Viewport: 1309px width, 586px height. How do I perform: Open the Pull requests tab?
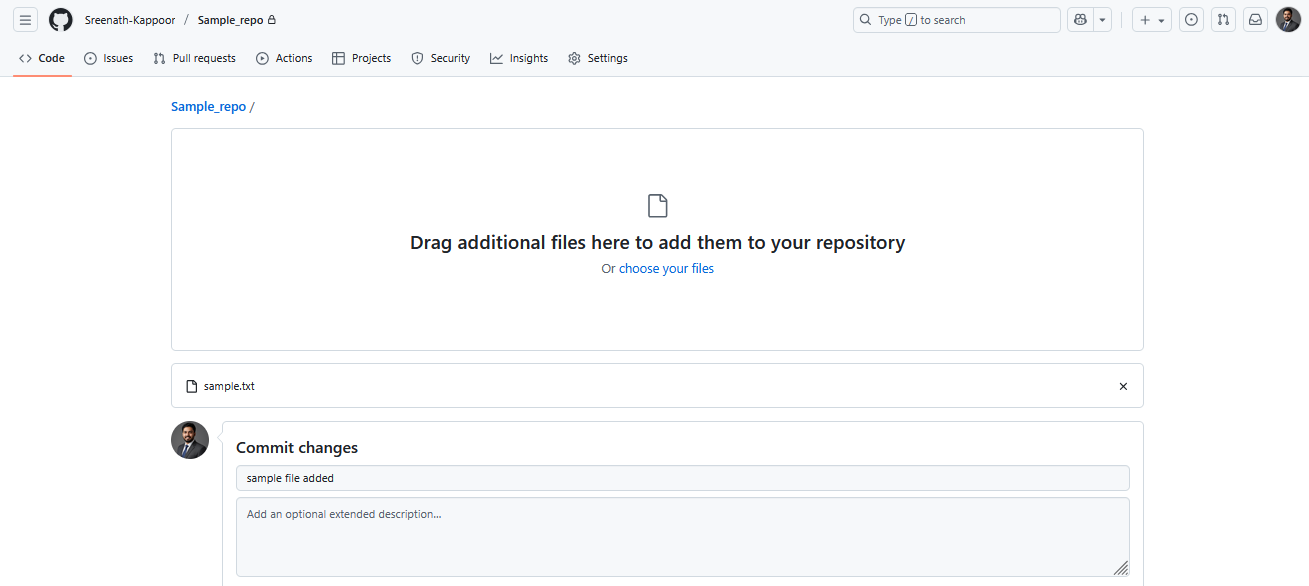click(x=194, y=58)
